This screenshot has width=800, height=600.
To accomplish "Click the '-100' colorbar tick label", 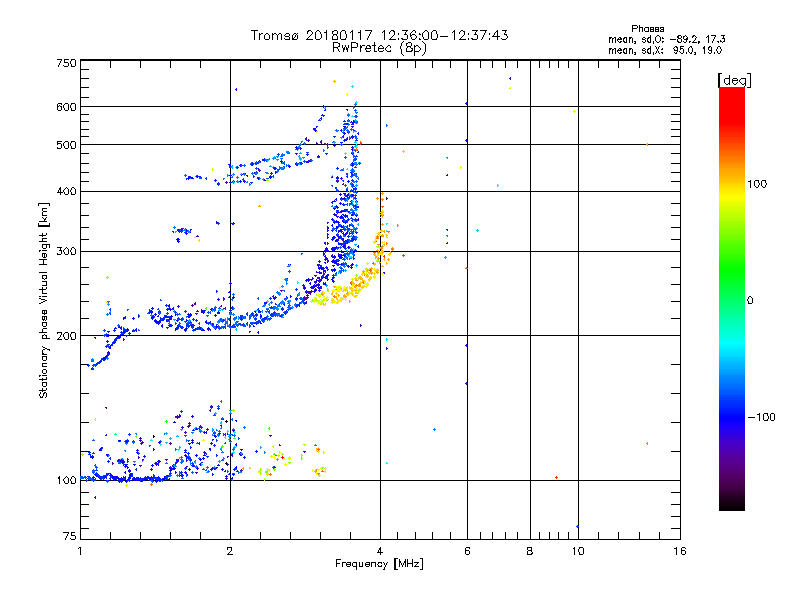I will 761,417.
